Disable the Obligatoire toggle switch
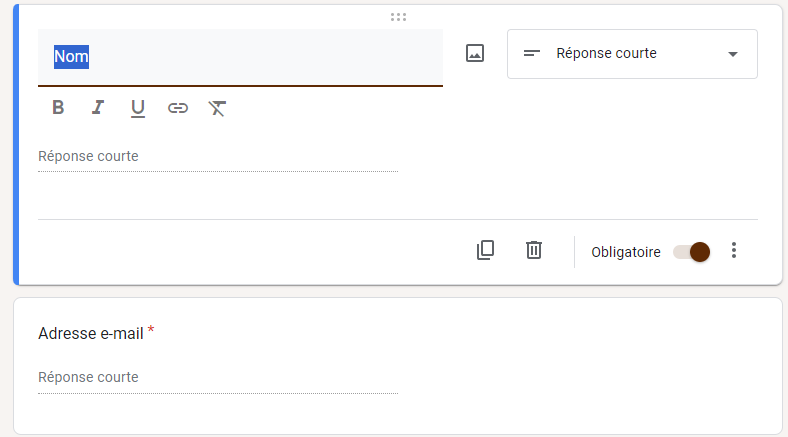Image resolution: width=788 pixels, height=437 pixels. tap(692, 252)
